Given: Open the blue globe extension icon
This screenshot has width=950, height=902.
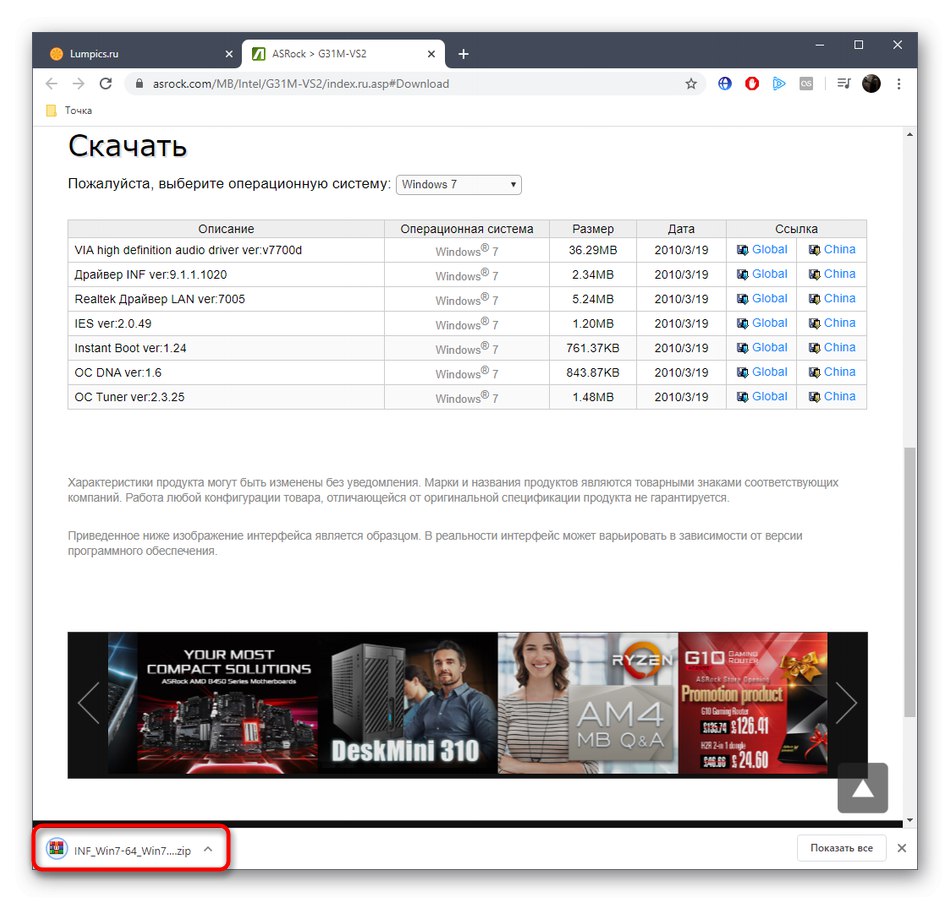Looking at the screenshot, I should [725, 84].
